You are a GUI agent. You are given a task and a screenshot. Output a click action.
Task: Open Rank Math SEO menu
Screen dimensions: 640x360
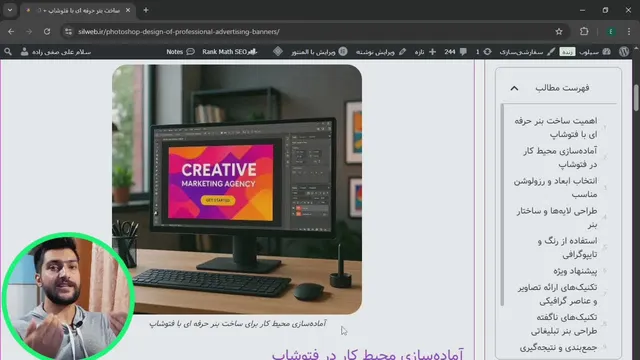(229, 52)
